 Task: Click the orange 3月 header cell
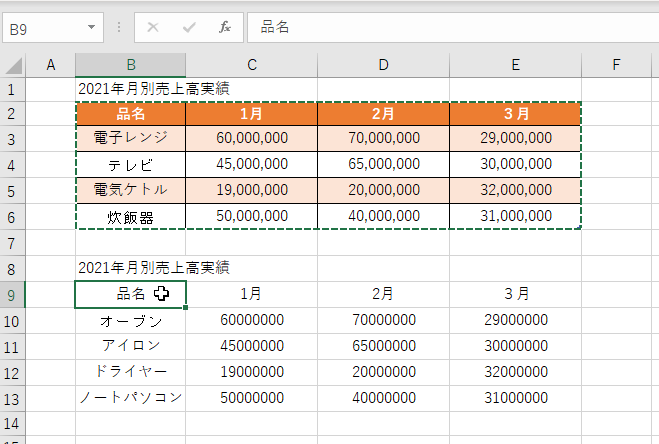(516, 113)
